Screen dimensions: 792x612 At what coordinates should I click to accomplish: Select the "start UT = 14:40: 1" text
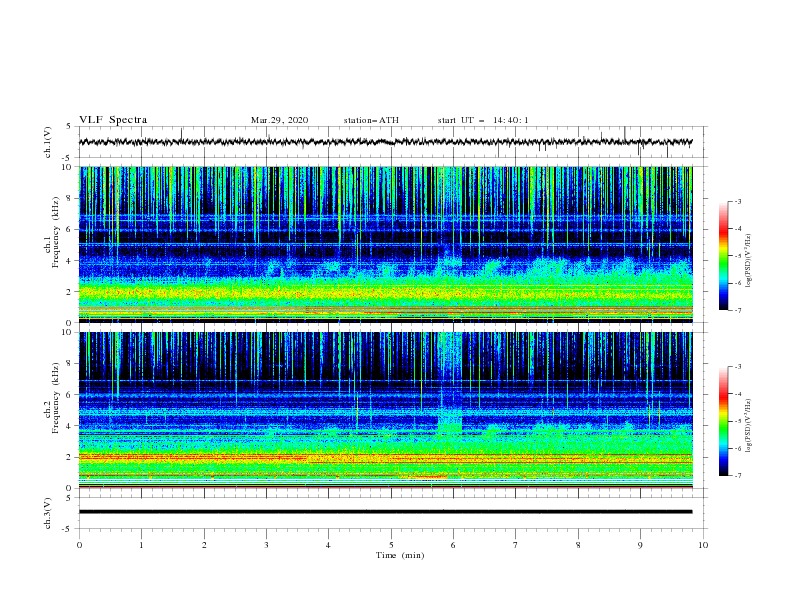point(483,120)
